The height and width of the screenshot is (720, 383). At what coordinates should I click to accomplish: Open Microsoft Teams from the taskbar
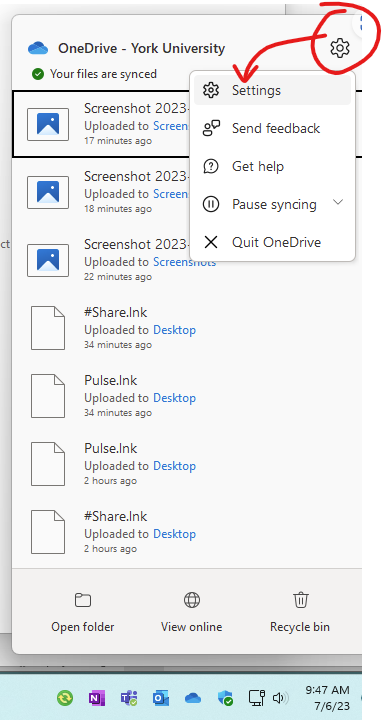[129, 698]
